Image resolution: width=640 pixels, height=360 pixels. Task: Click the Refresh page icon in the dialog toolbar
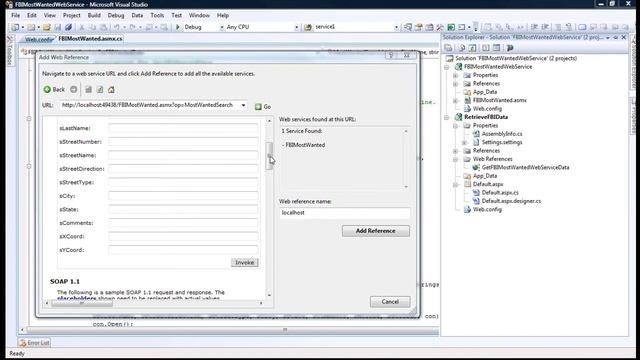100,89
